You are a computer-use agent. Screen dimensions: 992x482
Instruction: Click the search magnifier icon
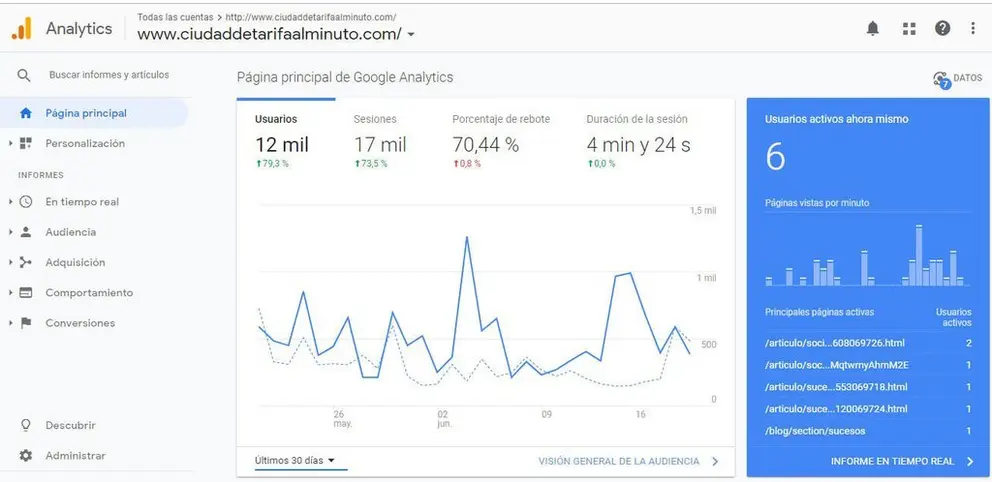(23, 75)
